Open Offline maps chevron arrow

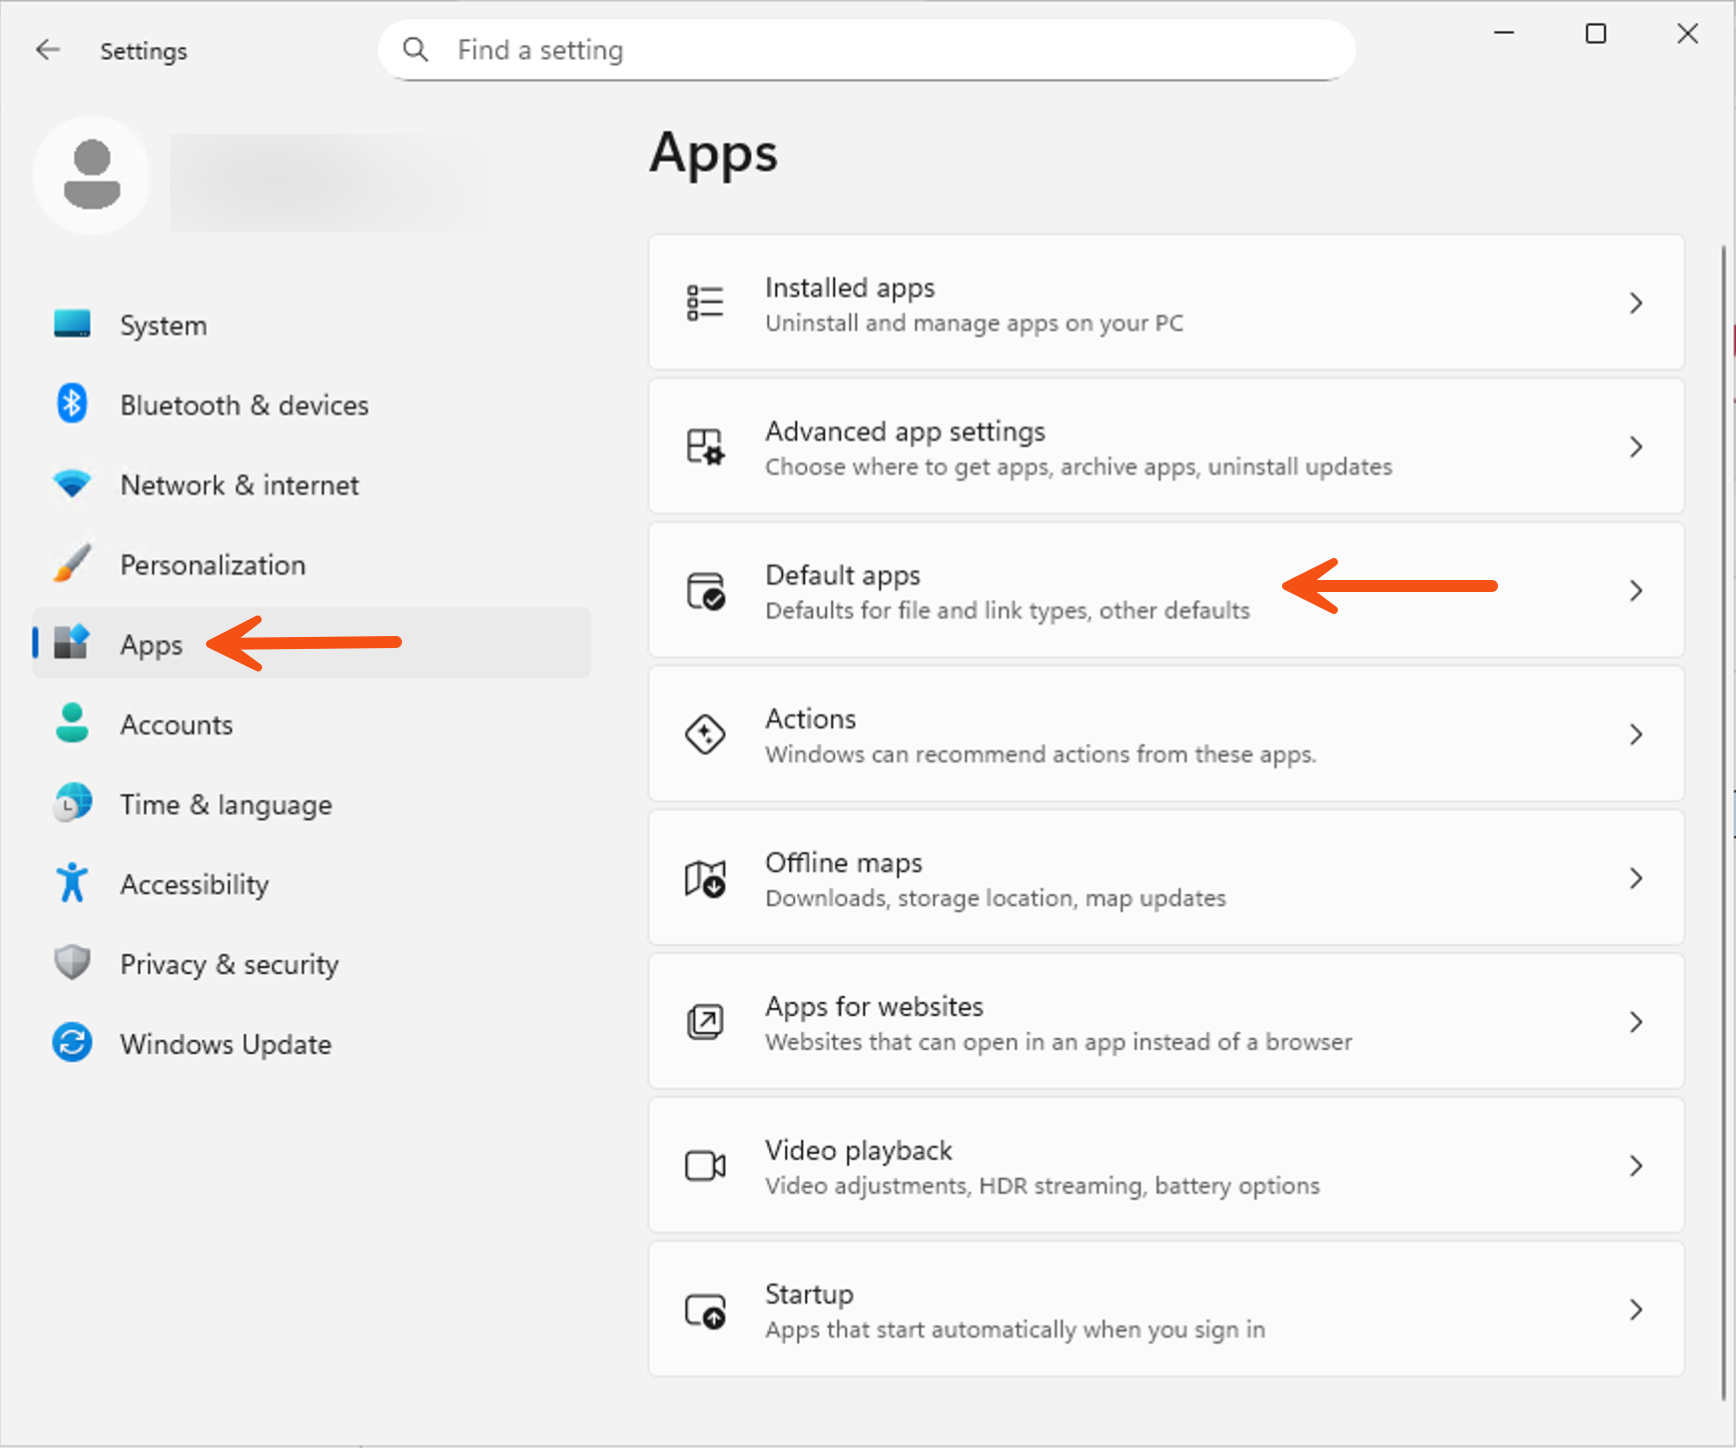(1636, 878)
